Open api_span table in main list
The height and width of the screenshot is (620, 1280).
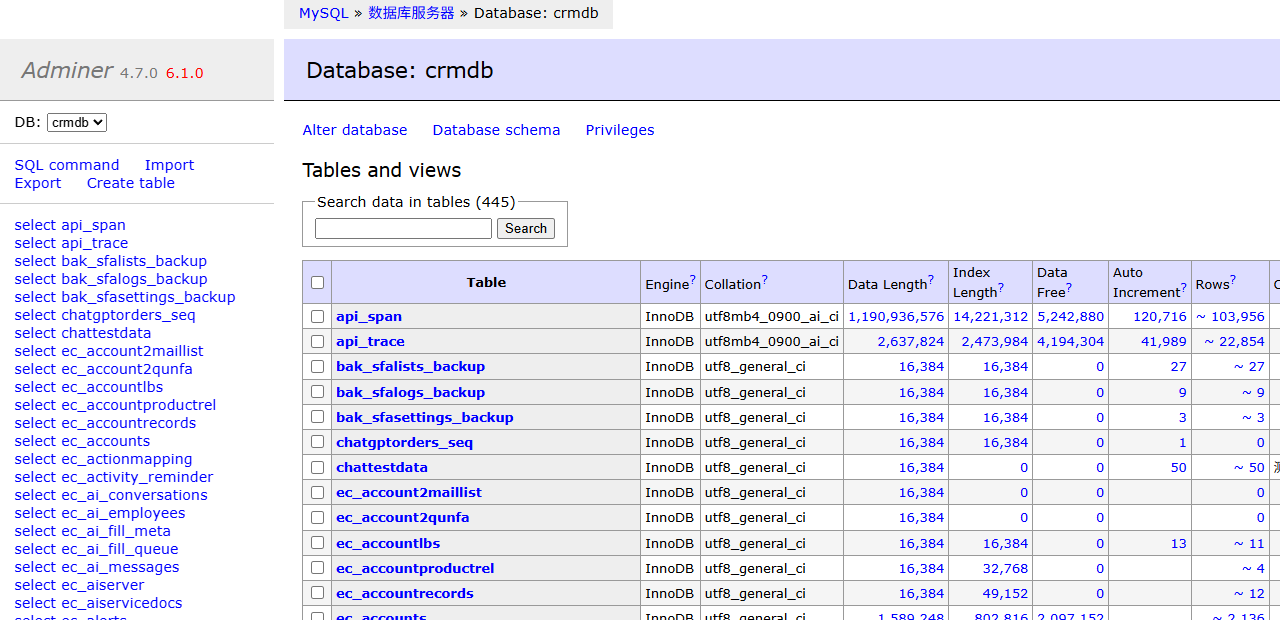click(369, 316)
